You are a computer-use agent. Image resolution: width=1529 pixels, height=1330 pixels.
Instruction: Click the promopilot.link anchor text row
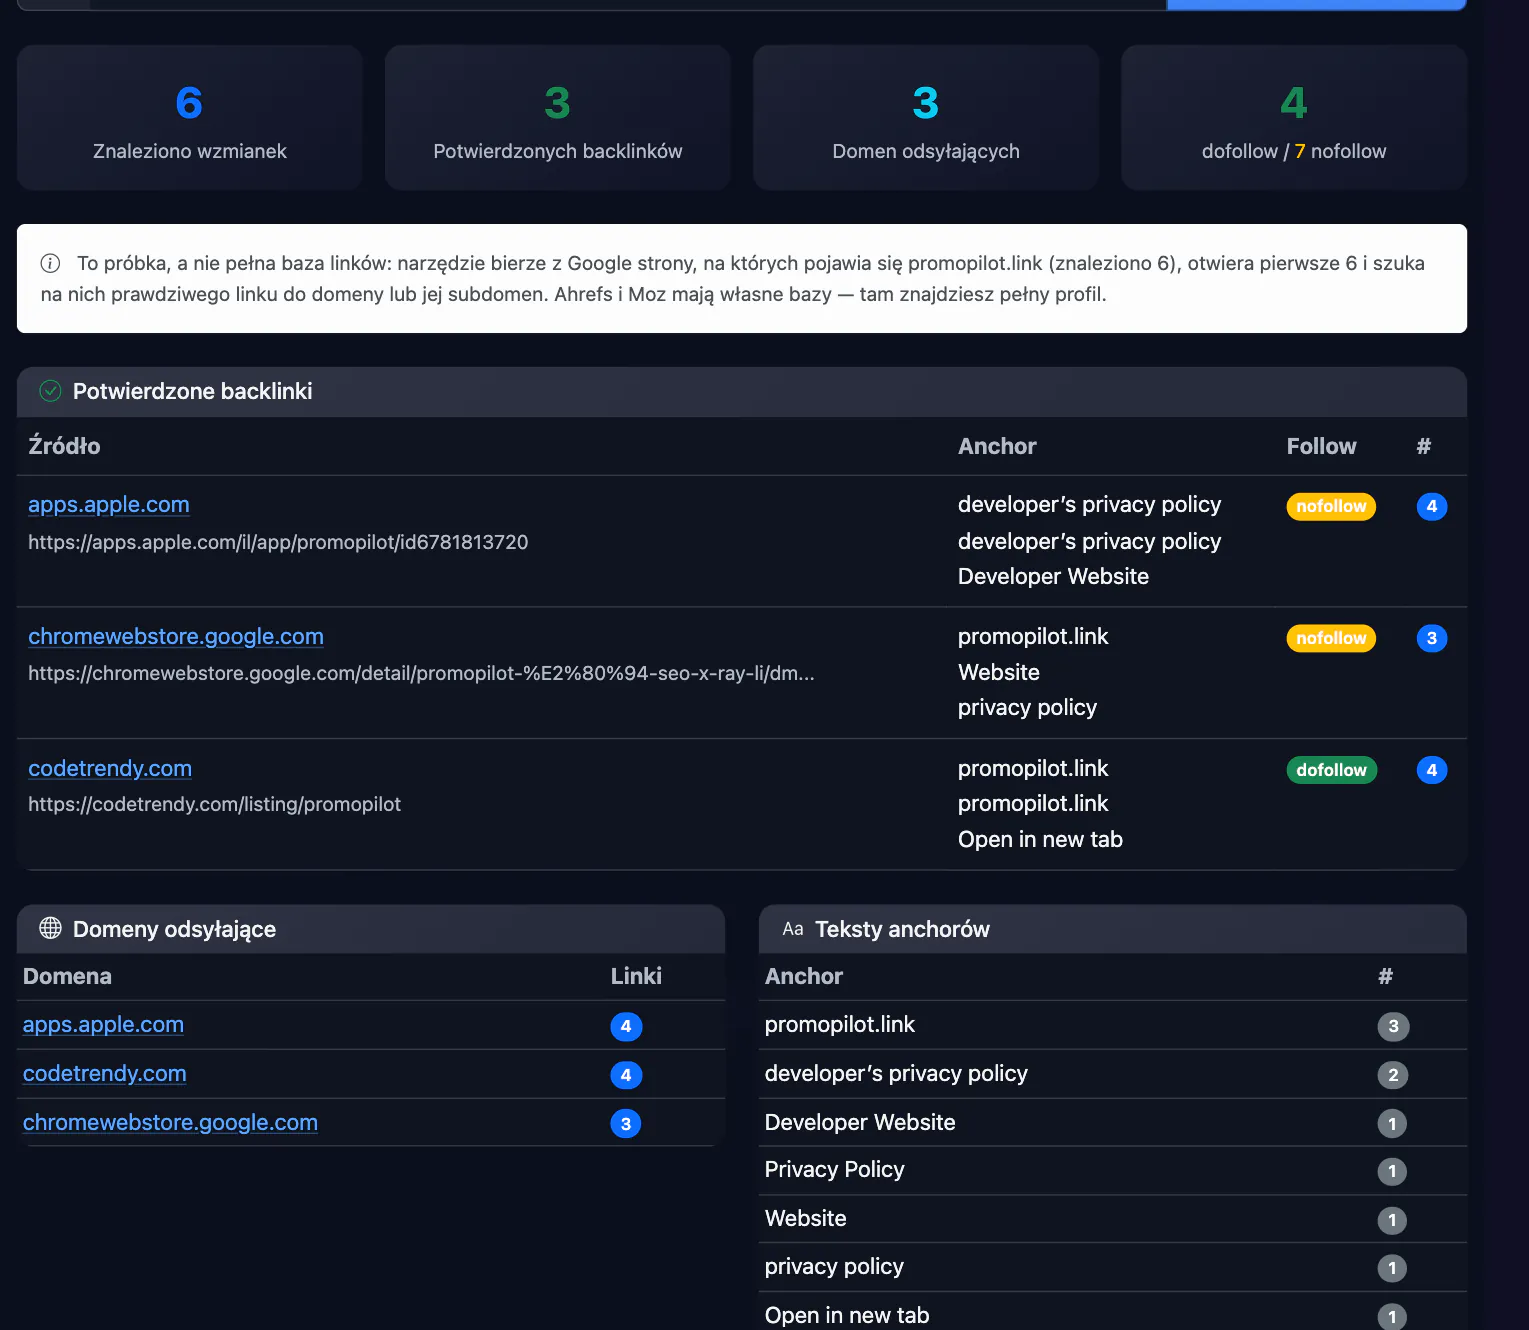pos(1112,1025)
